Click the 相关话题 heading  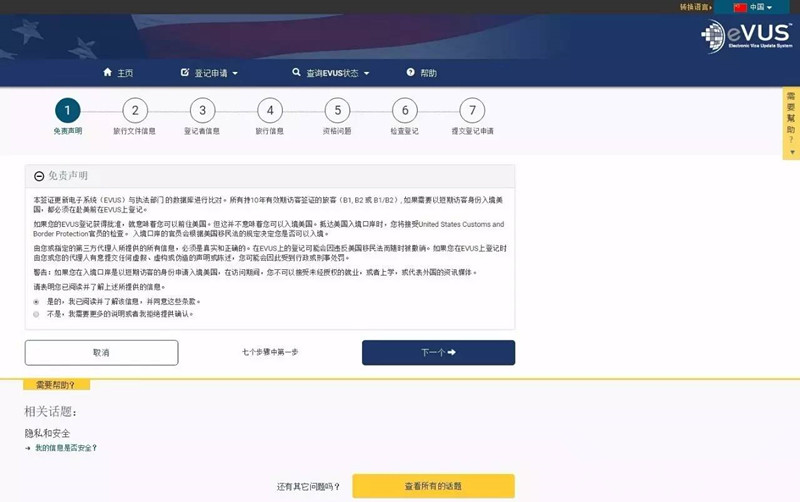click(x=51, y=411)
